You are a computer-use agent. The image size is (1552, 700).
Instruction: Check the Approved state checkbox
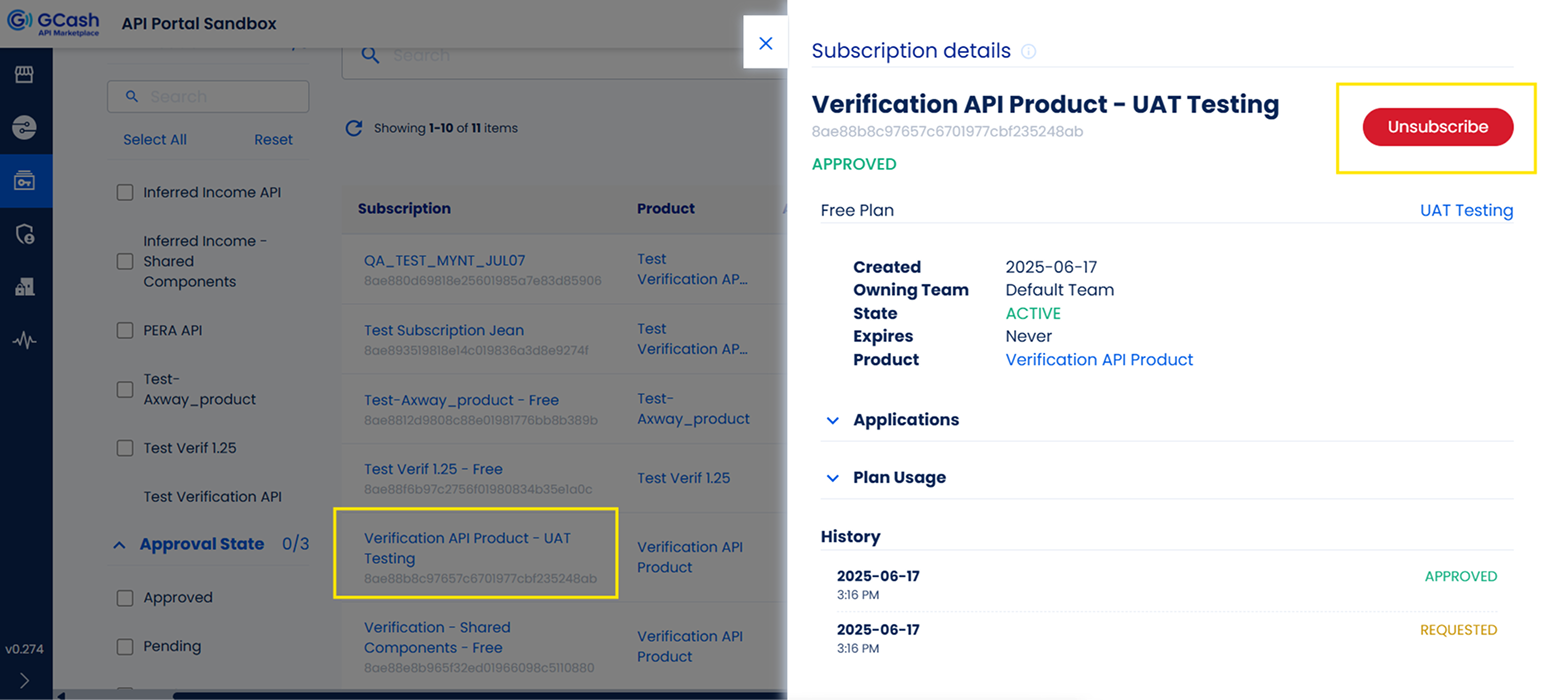pos(125,598)
